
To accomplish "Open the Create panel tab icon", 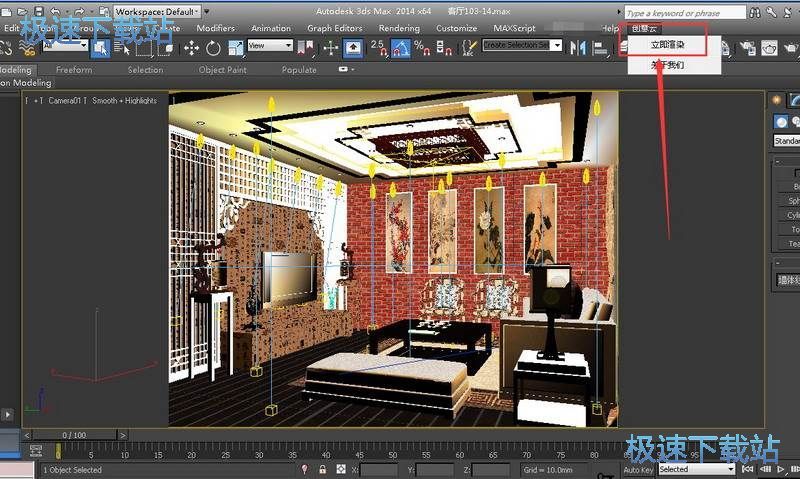I will (778, 100).
